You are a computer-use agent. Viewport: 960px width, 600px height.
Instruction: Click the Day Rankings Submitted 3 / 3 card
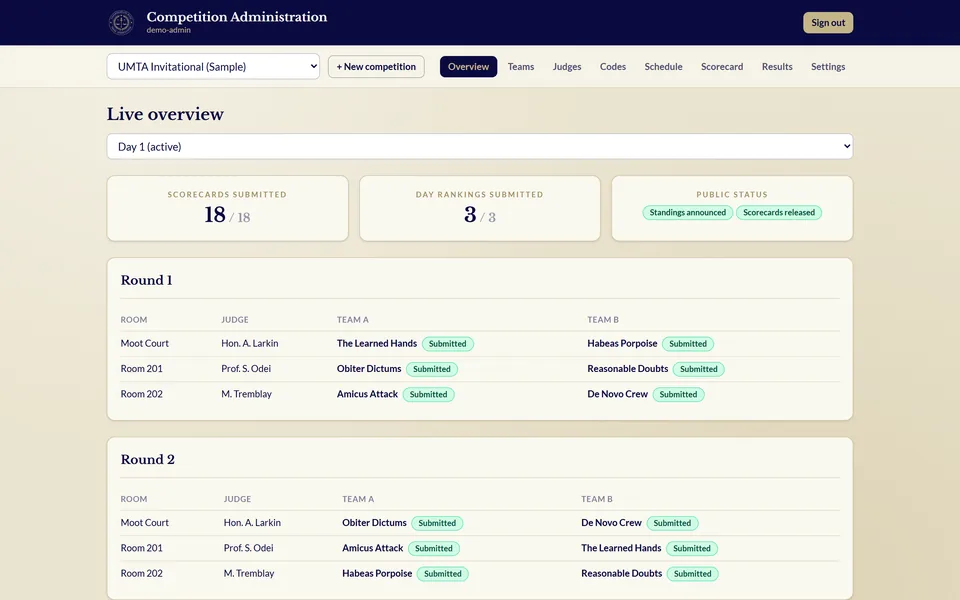click(x=479, y=208)
